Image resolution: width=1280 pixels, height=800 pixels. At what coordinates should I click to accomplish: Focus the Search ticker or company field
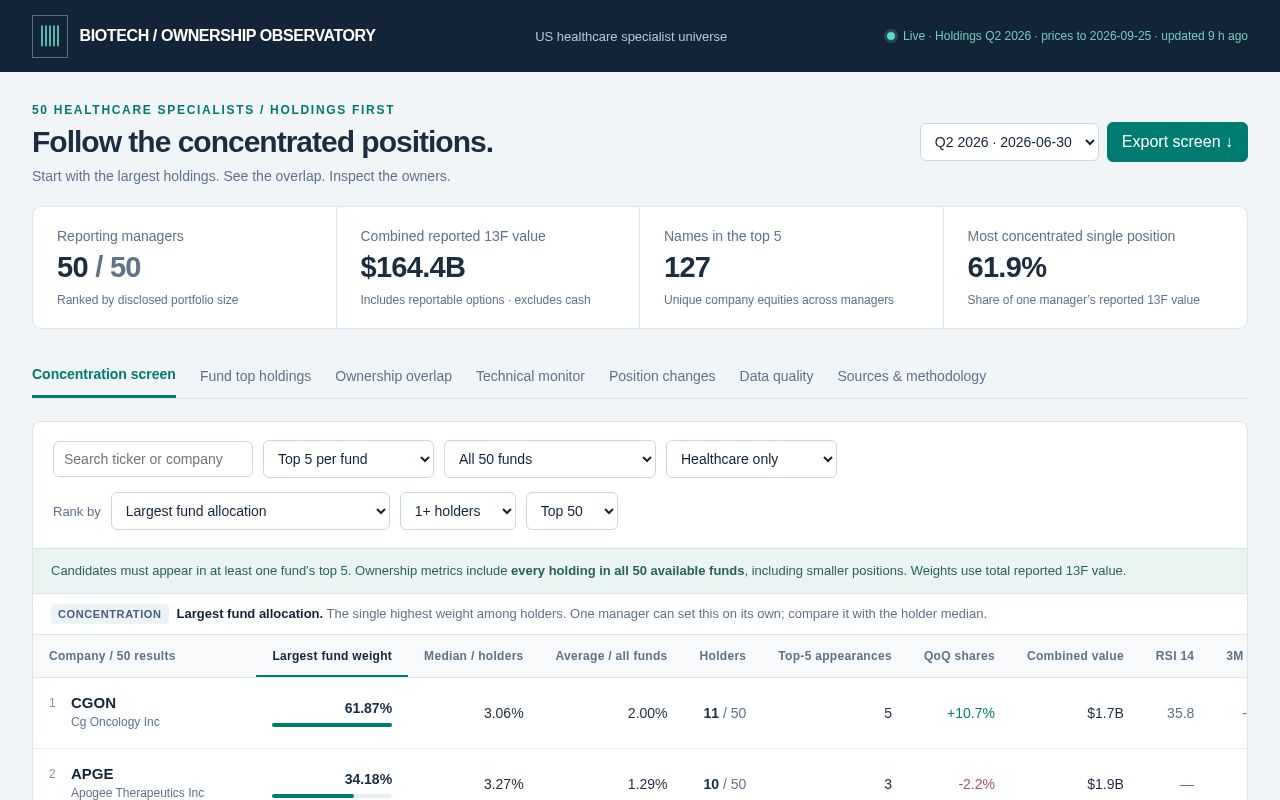(153, 459)
